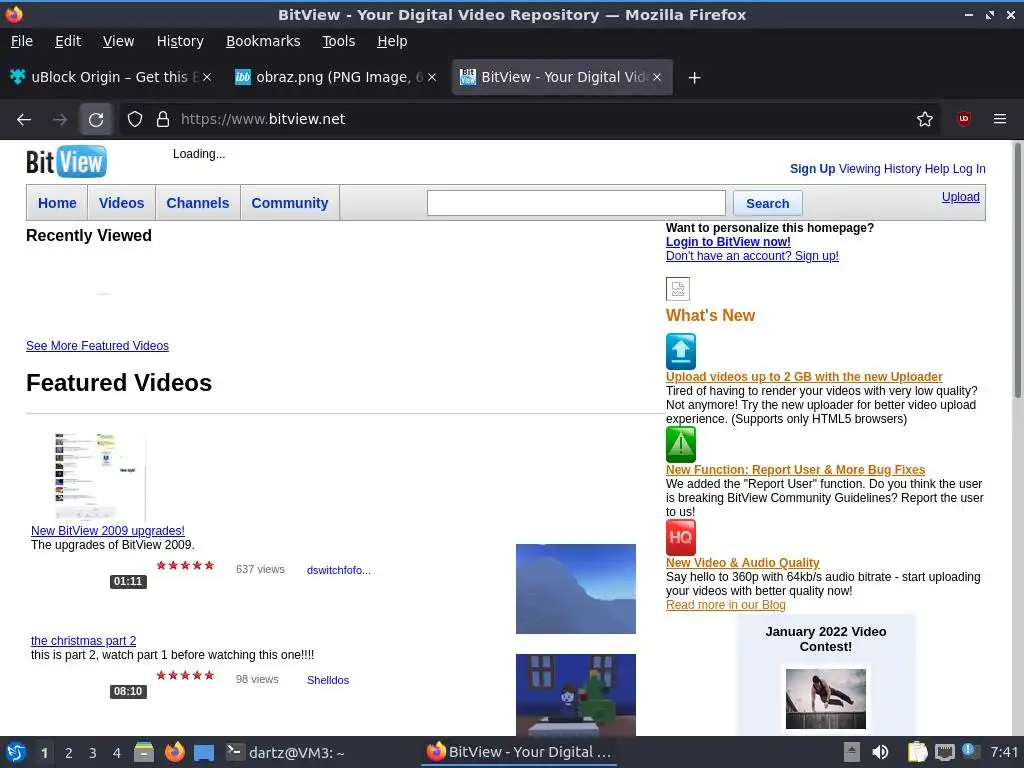Open the Firefox hamburger menu
The width and height of the screenshot is (1024, 768).
click(x=1000, y=119)
